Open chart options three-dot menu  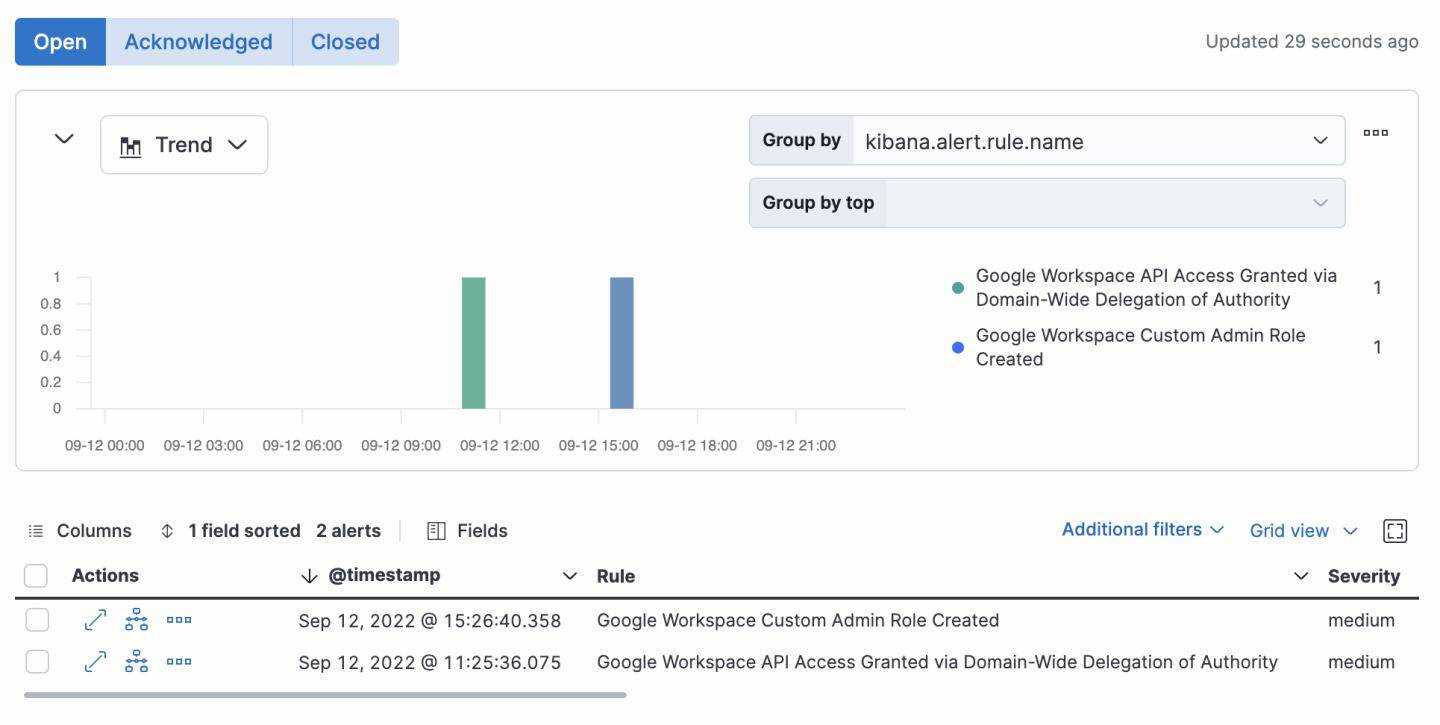click(1376, 133)
